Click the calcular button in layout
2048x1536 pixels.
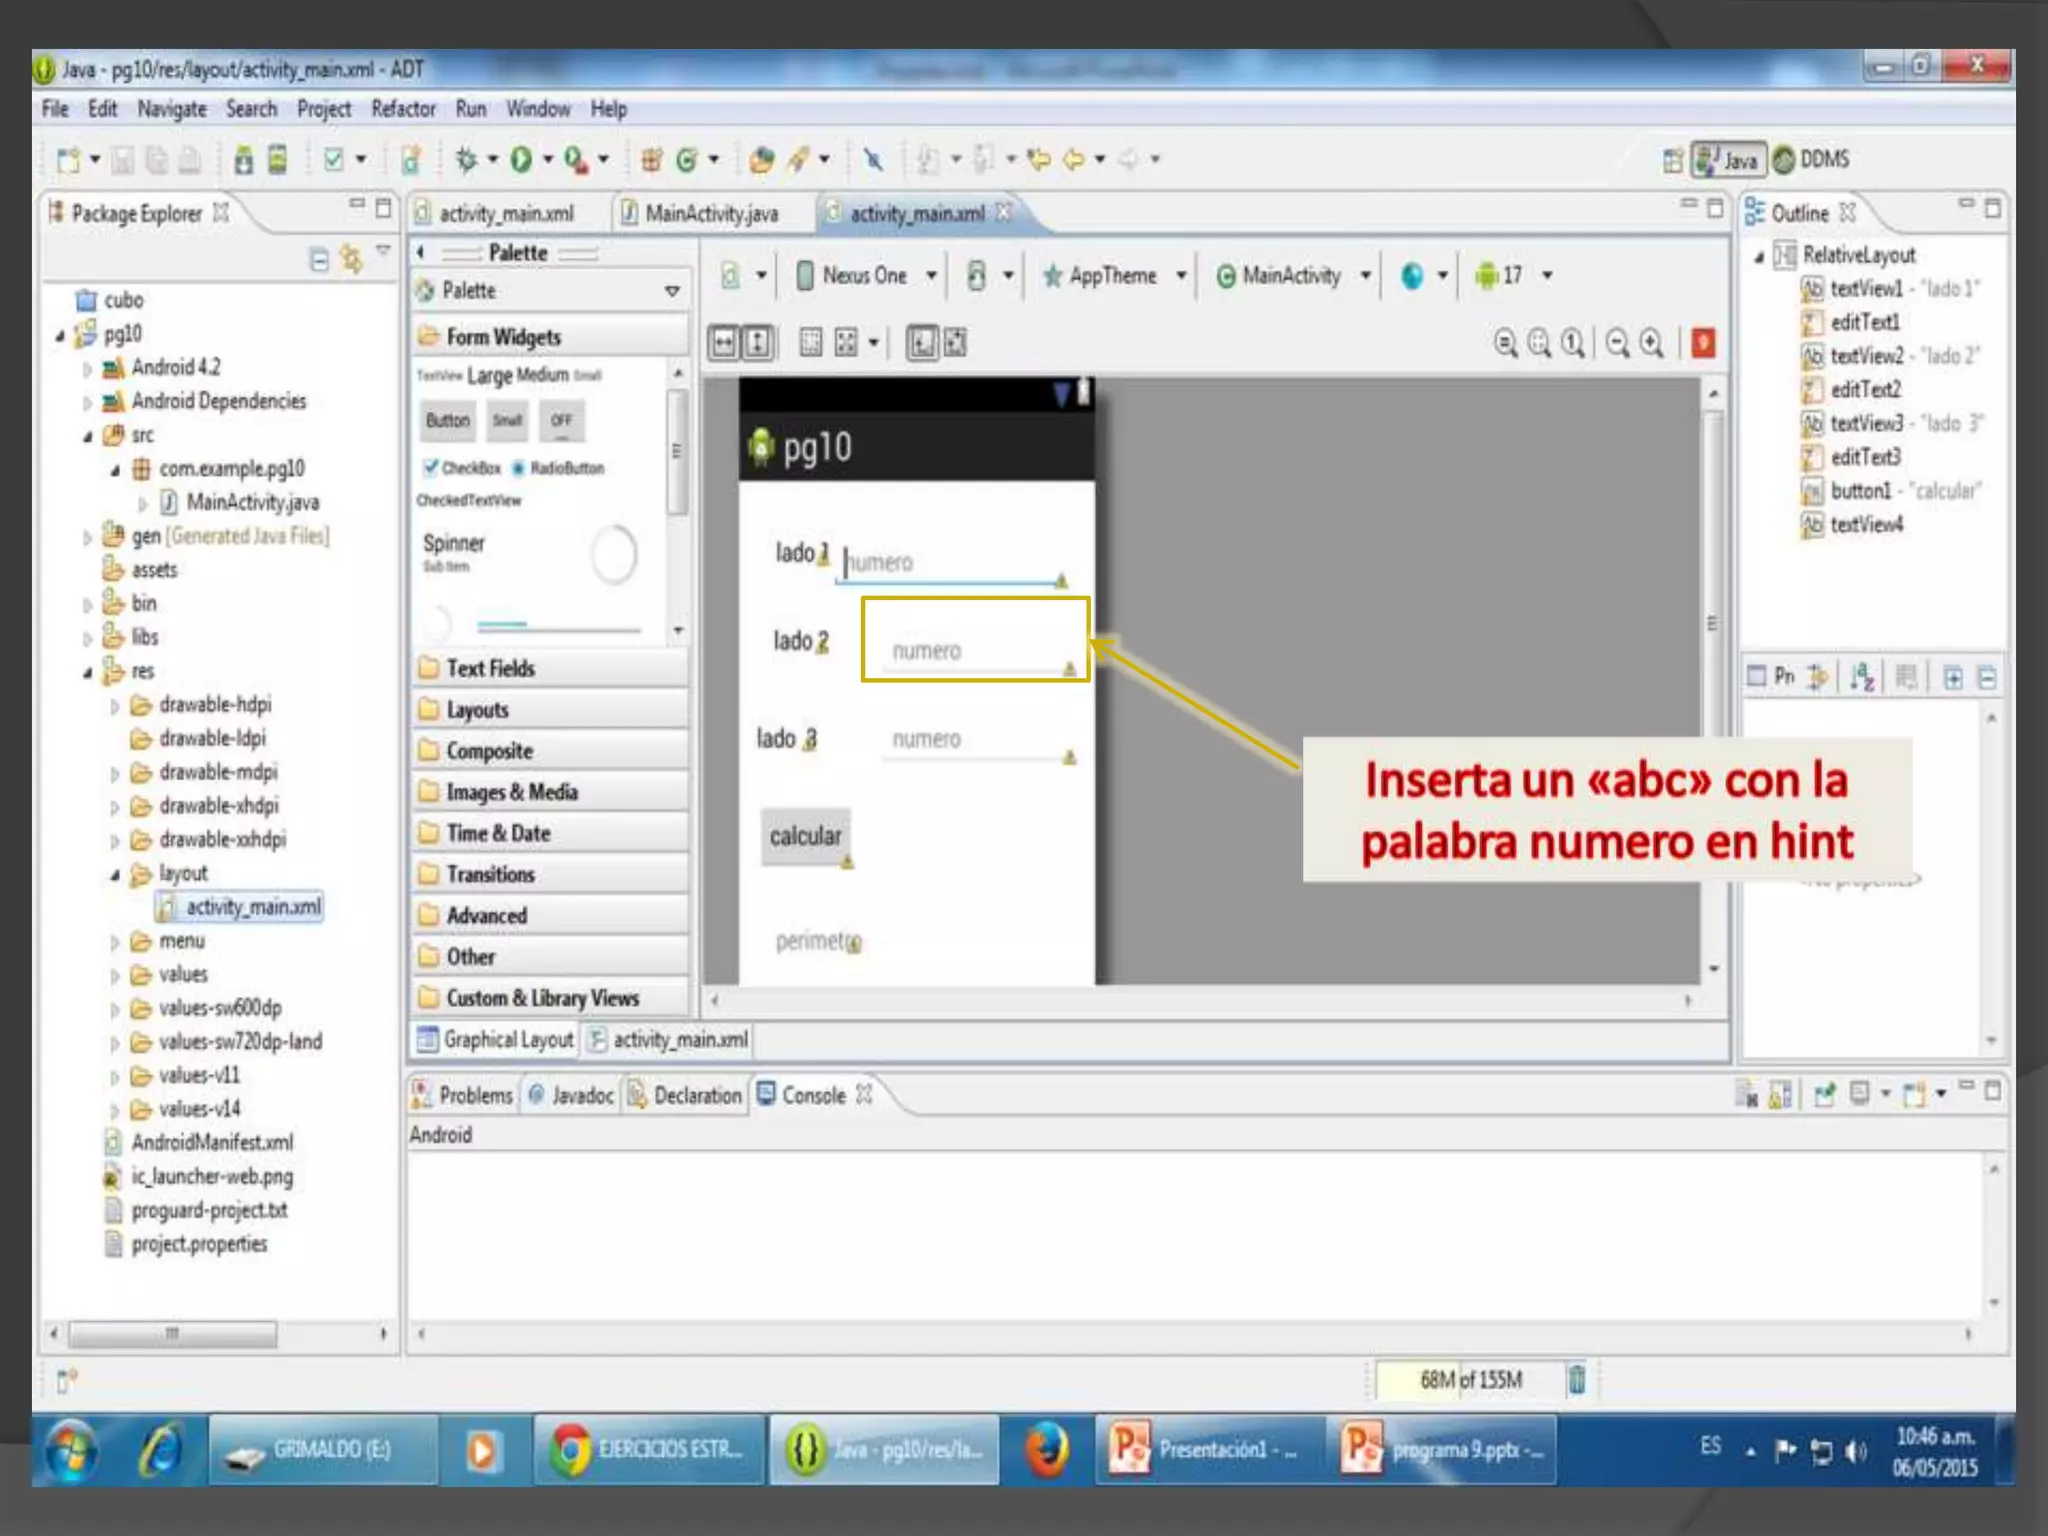click(805, 836)
